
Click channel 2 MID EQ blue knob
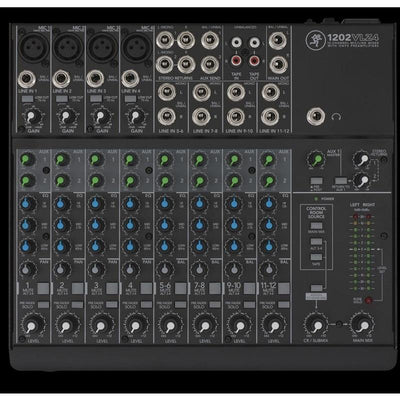(61, 225)
